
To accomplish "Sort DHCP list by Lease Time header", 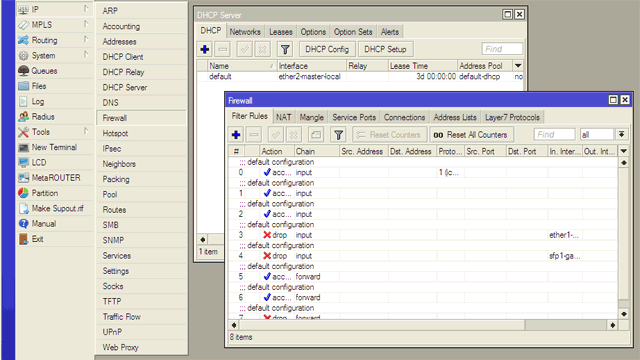I will pyautogui.click(x=422, y=66).
